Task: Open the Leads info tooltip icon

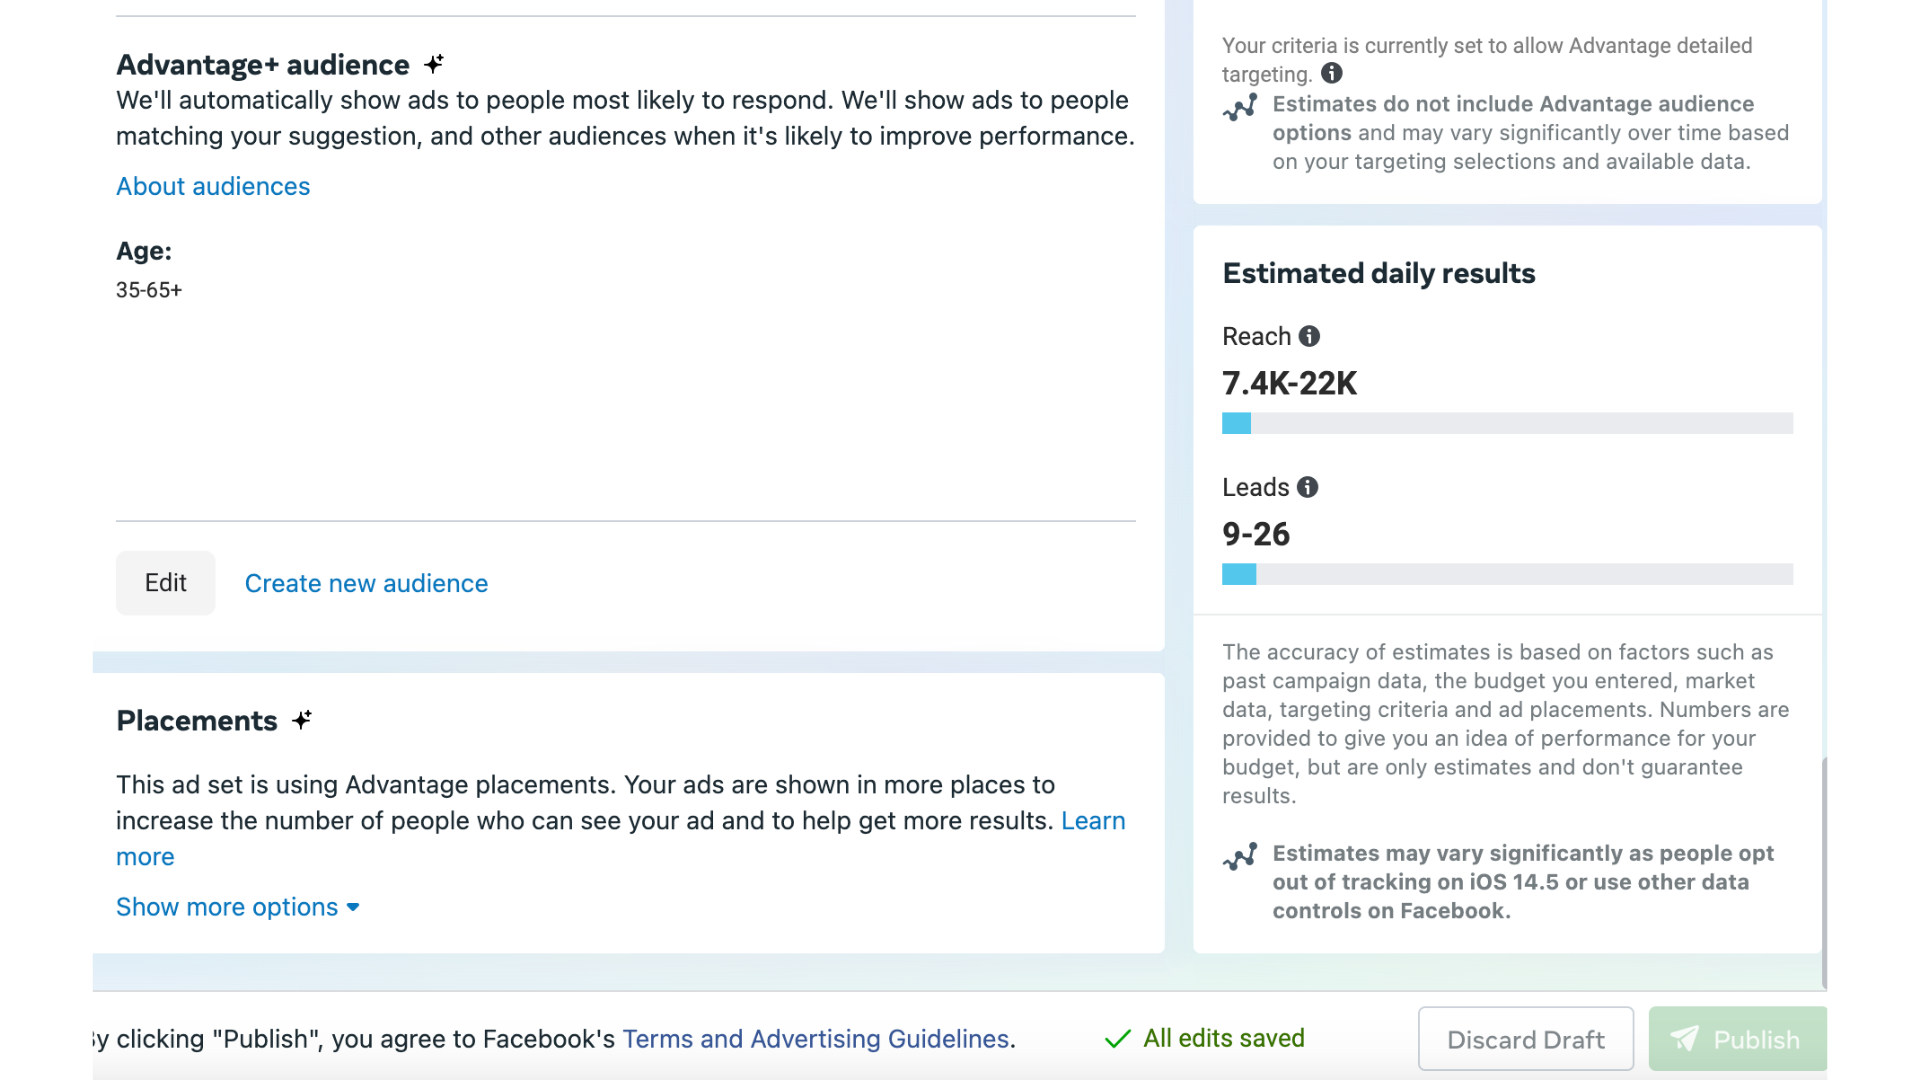Action: (1307, 487)
